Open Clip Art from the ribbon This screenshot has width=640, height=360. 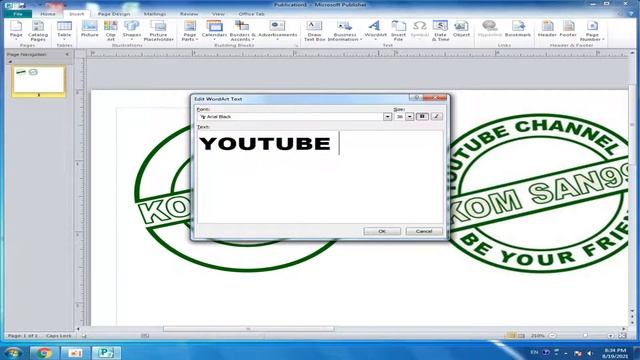tap(111, 31)
